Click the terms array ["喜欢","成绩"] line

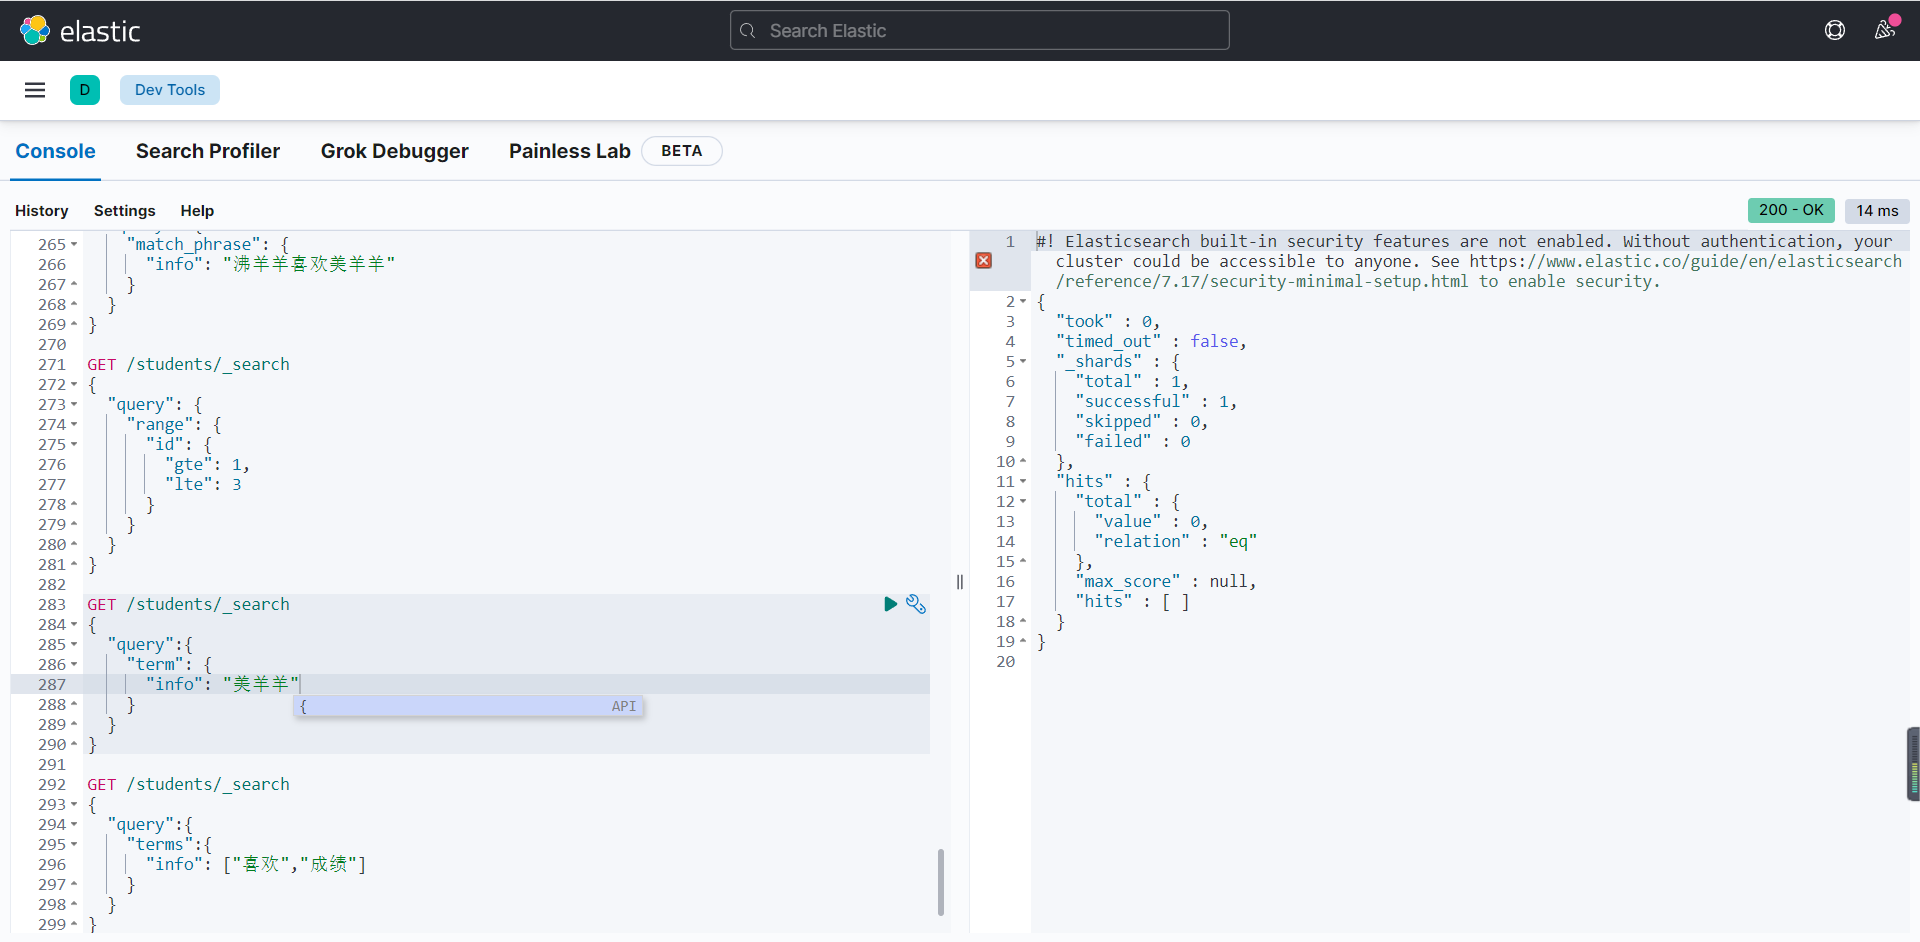[x=256, y=864]
